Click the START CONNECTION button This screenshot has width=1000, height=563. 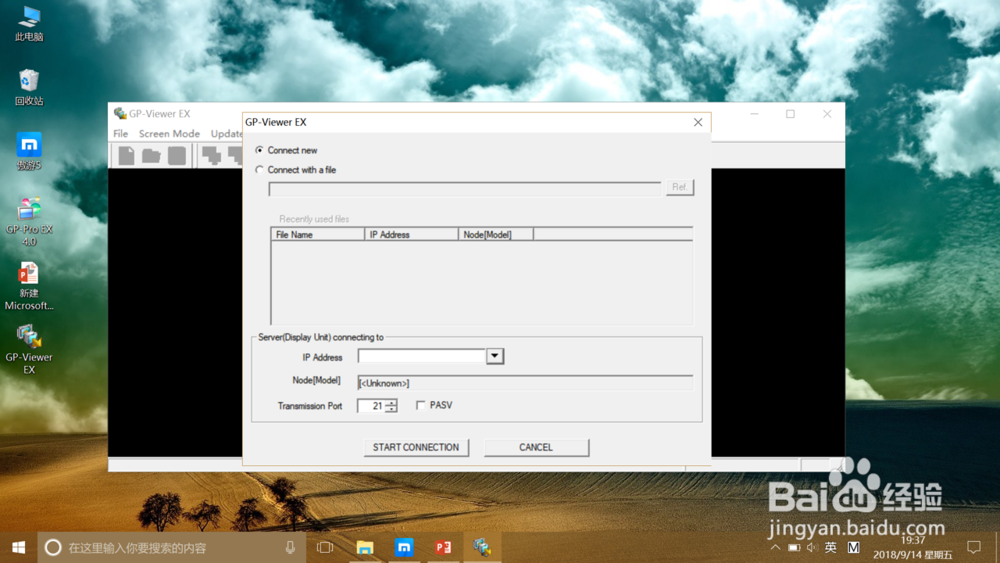[x=416, y=447]
